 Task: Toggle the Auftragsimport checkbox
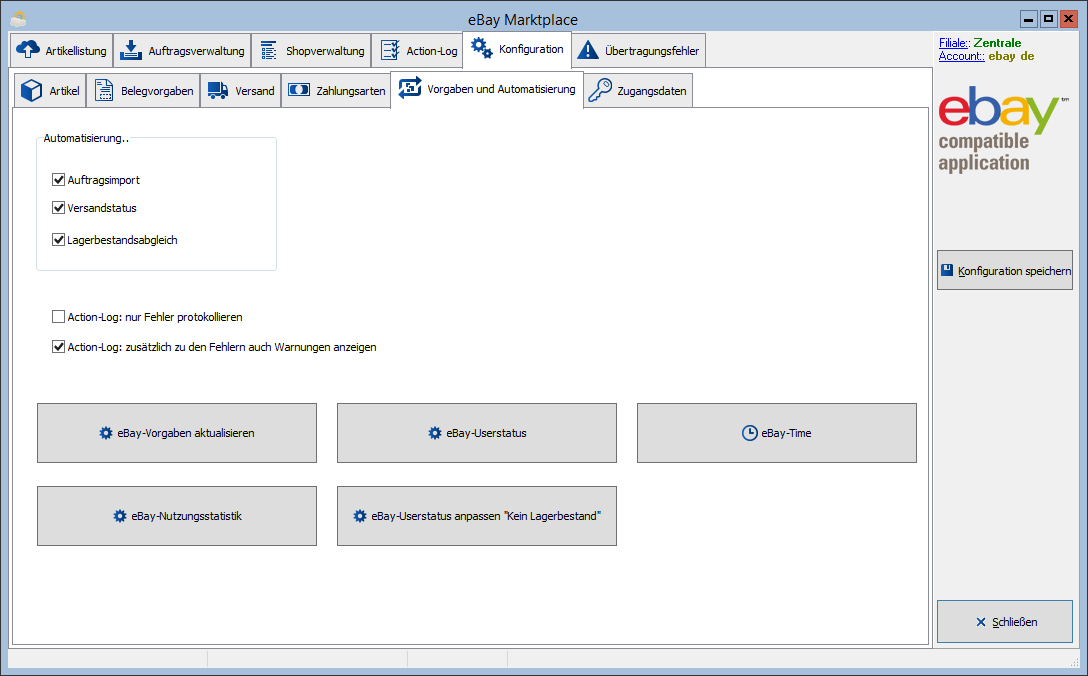tap(58, 180)
